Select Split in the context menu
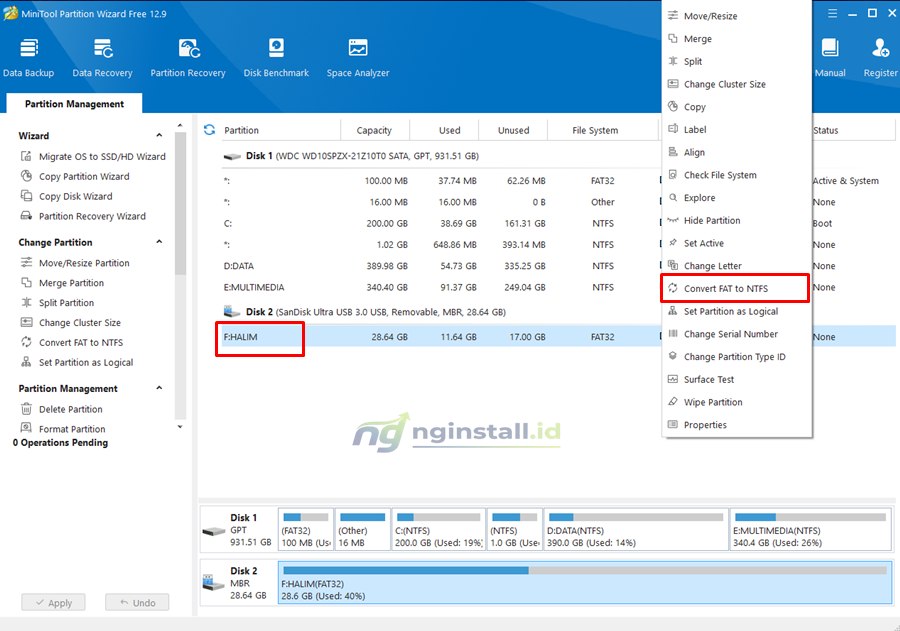Viewport: 900px width, 631px height. click(736, 61)
